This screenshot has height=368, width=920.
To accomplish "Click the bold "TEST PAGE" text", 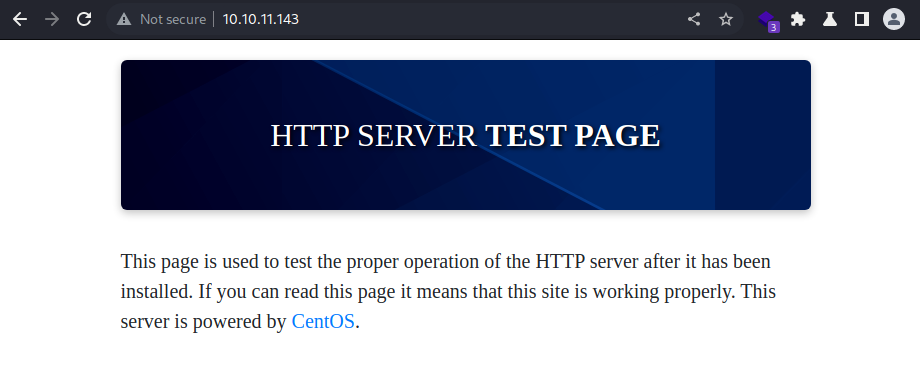I will click(573, 136).
